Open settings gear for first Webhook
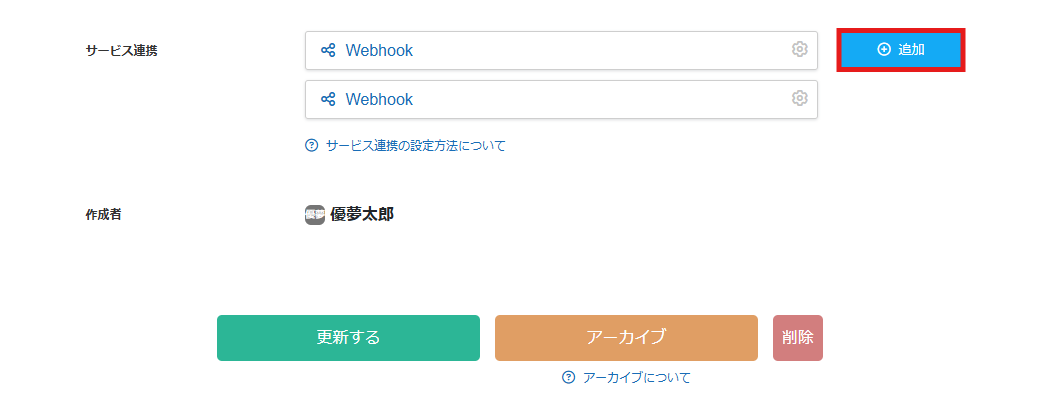 [x=799, y=49]
